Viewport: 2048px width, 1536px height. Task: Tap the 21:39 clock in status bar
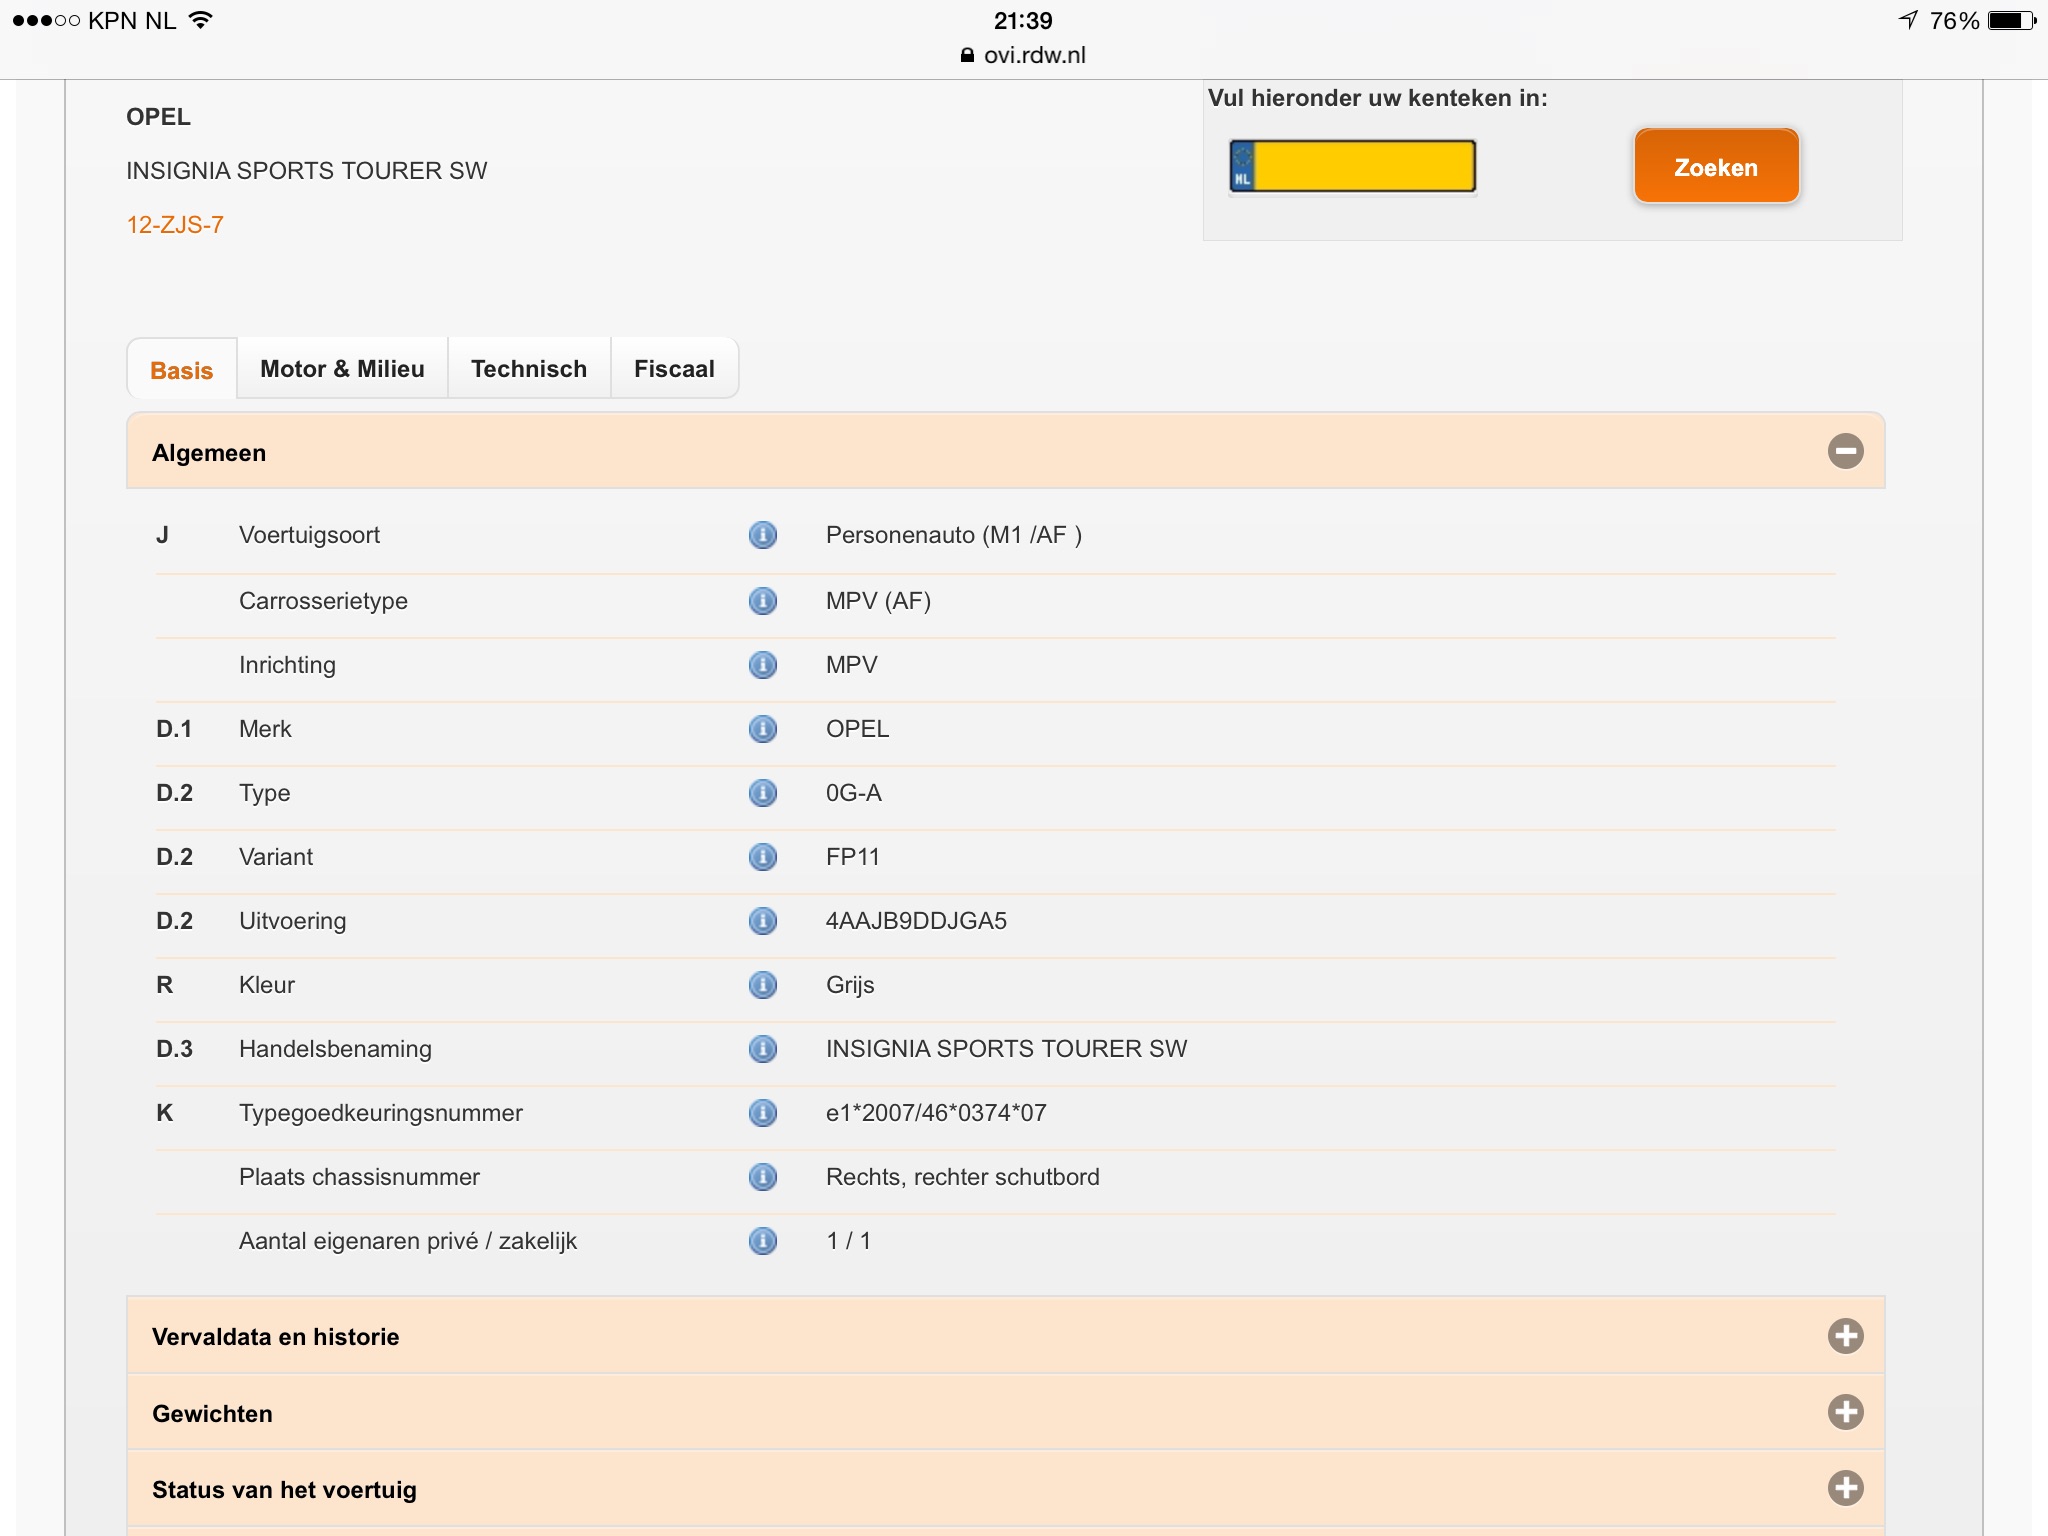(1023, 21)
